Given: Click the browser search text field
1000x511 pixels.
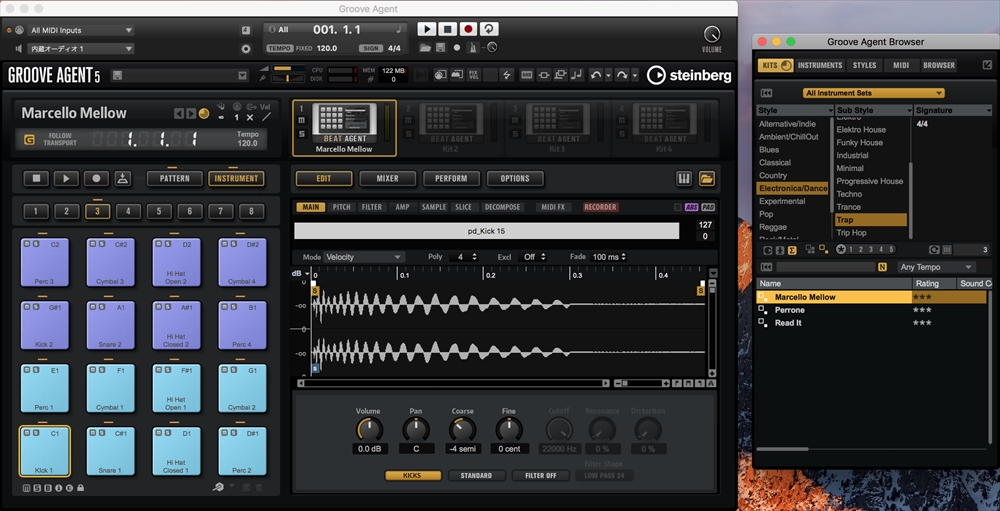Looking at the screenshot, I should pyautogui.click(x=826, y=267).
